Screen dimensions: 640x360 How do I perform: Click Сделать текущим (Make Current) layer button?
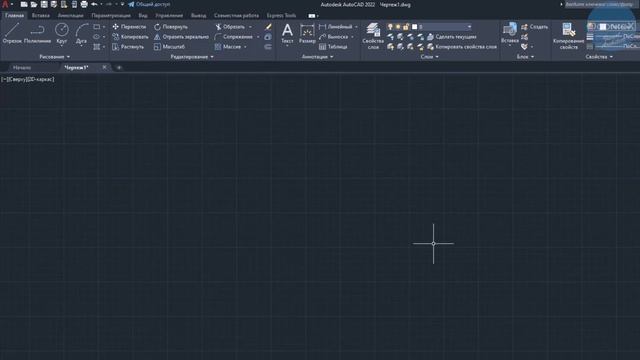click(x=452, y=37)
